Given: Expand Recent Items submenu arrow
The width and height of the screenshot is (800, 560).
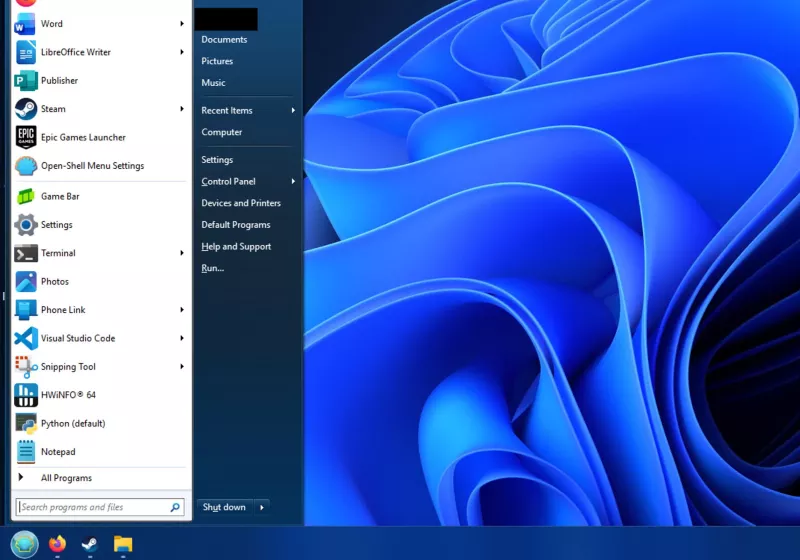Looking at the screenshot, I should pyautogui.click(x=293, y=111).
